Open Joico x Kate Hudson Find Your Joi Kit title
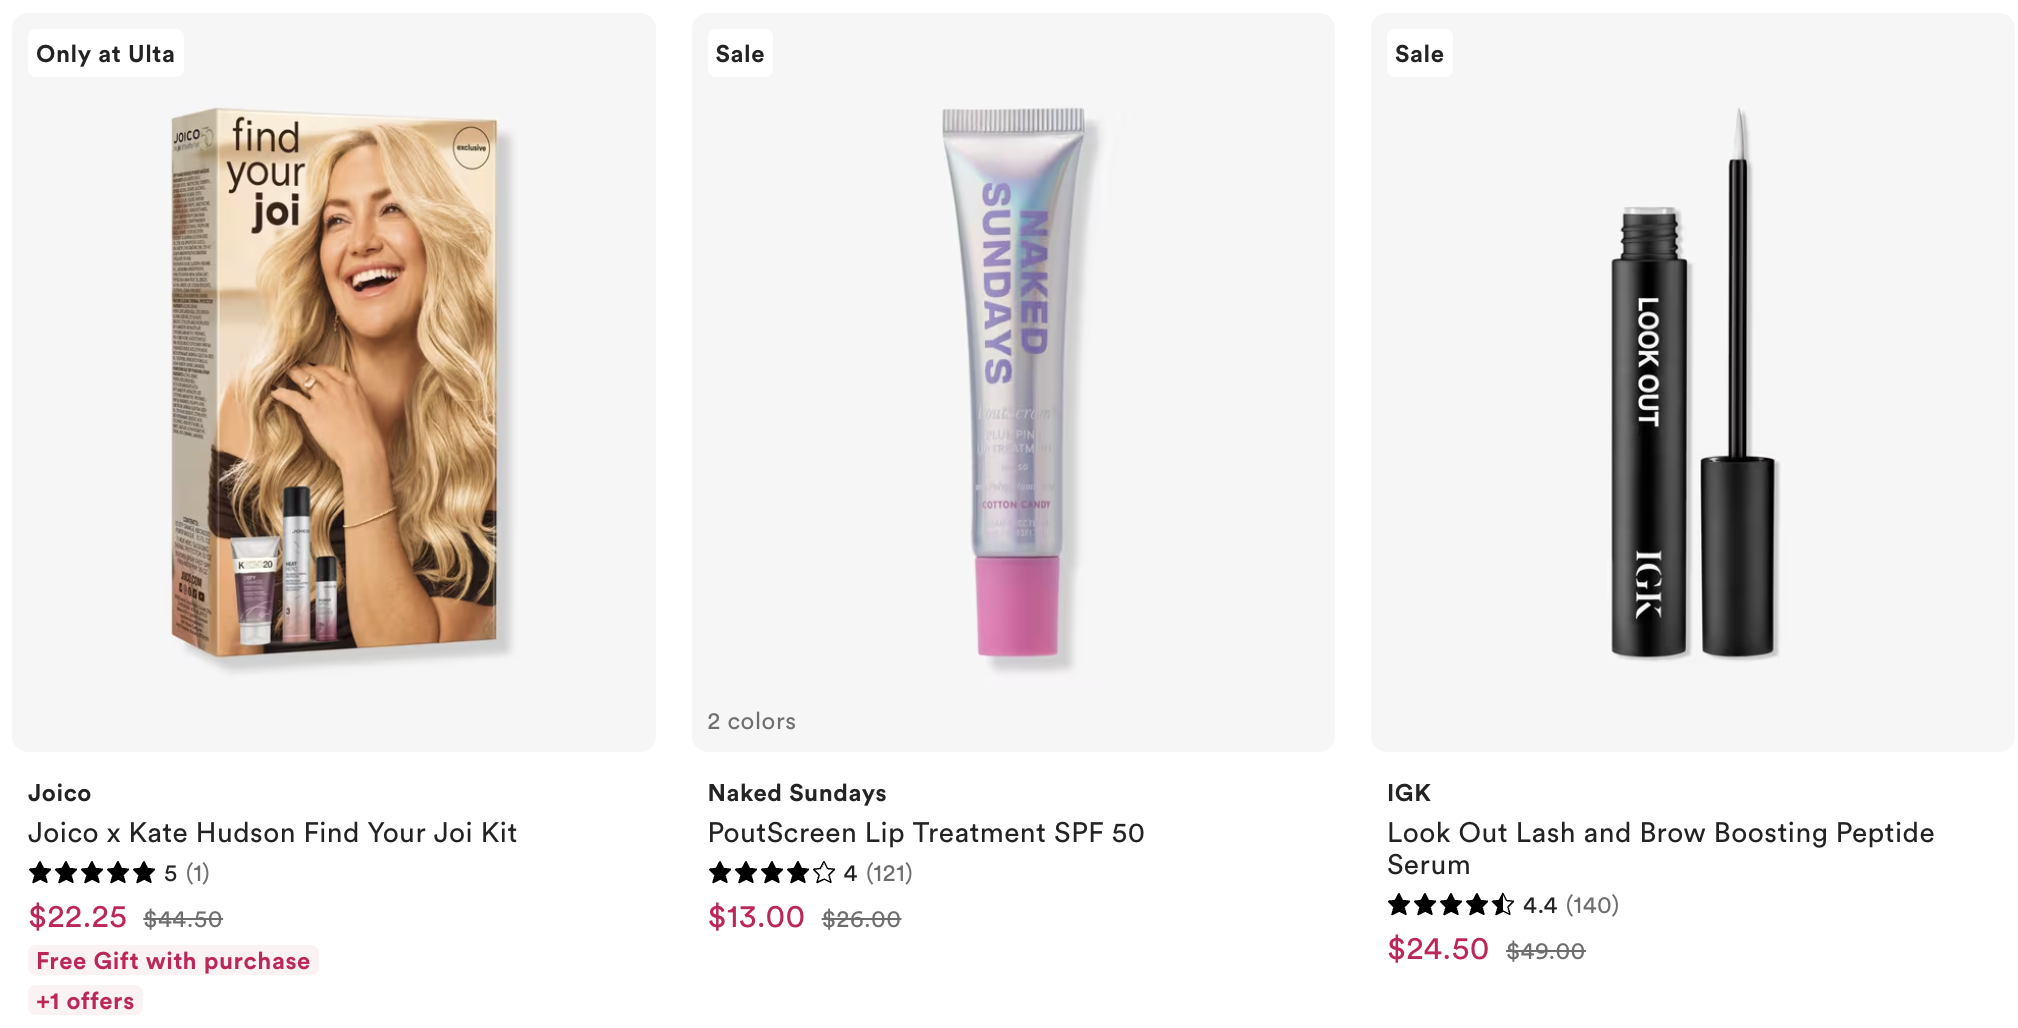This screenshot has height=1028, width=2018. [x=272, y=833]
